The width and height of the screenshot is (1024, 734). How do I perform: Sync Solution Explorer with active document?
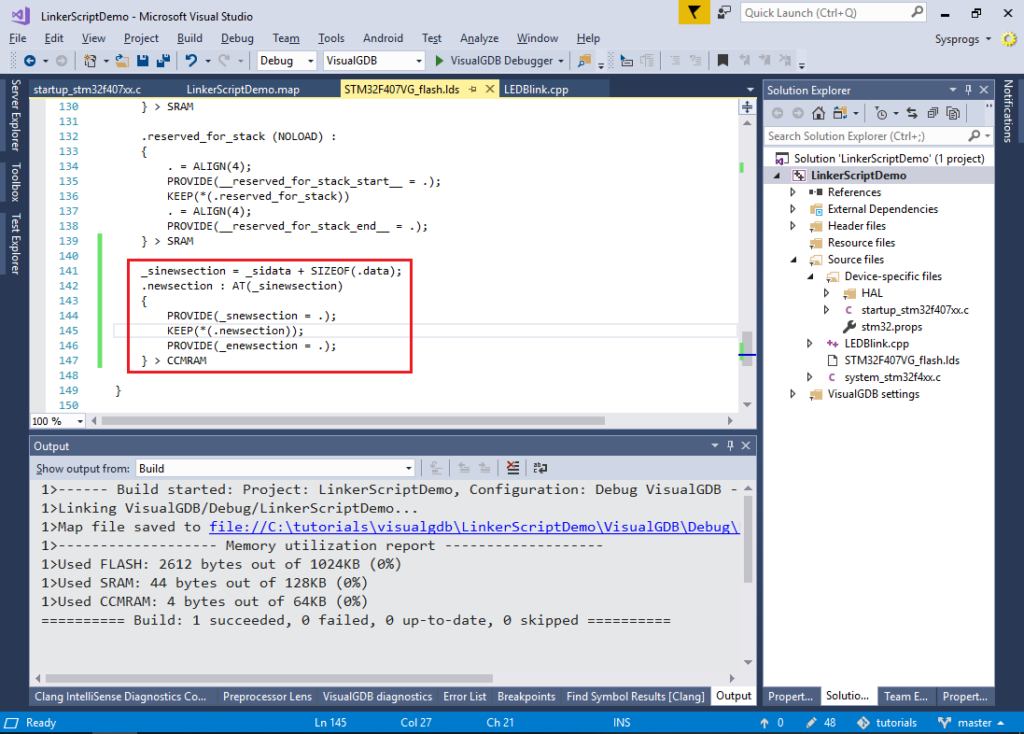[x=911, y=112]
